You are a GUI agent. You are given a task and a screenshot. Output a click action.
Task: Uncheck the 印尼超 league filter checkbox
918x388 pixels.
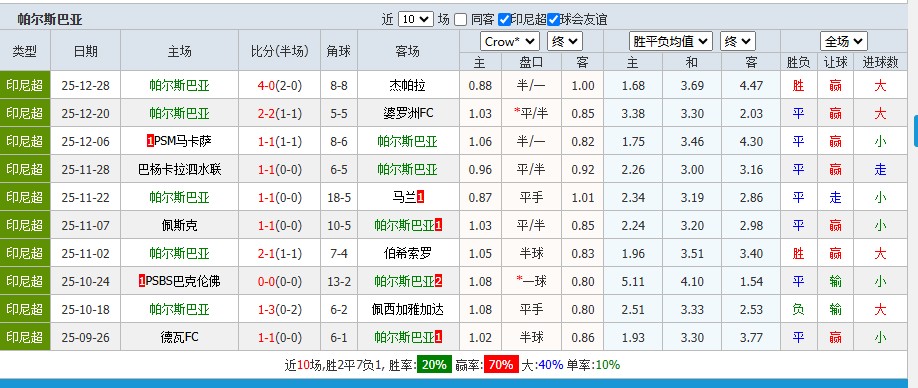point(504,19)
